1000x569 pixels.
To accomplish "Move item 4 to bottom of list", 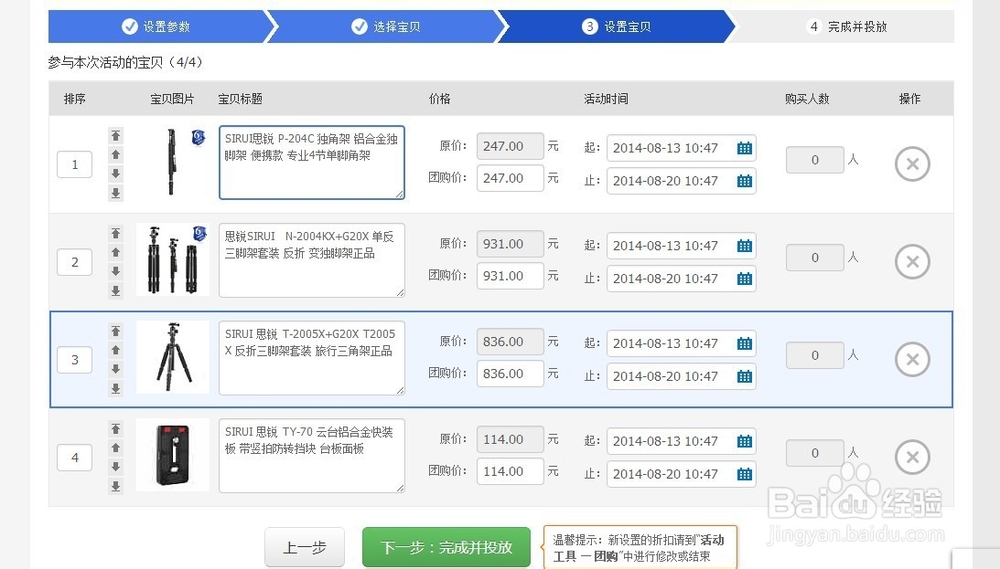I will (x=115, y=485).
